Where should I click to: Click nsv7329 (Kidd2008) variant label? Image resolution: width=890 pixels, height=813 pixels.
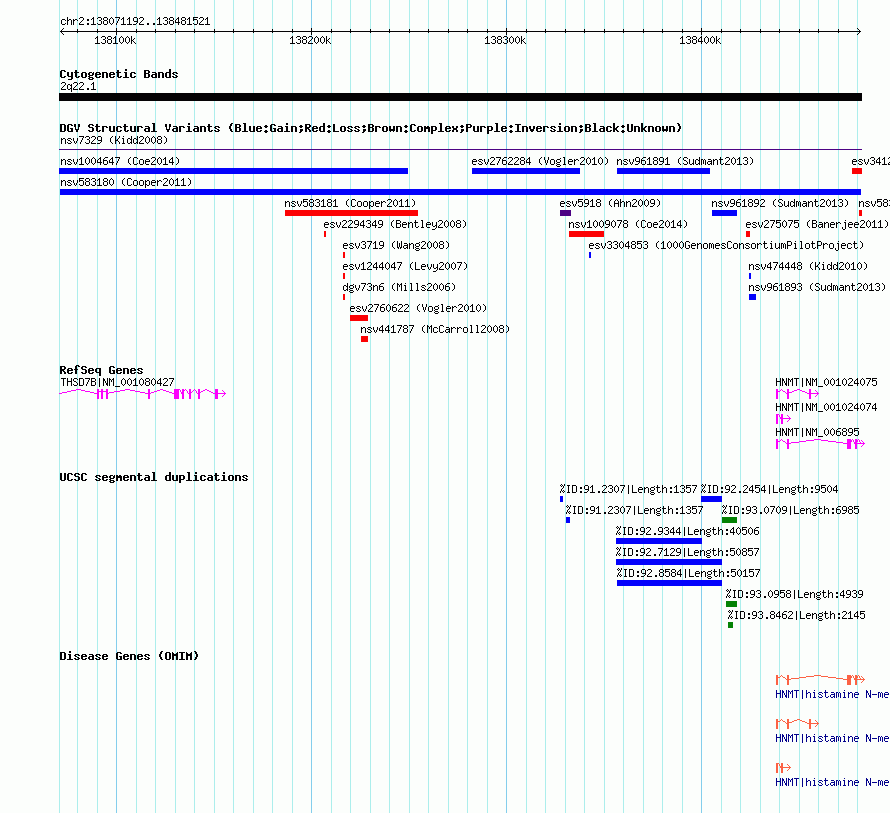click(114, 140)
